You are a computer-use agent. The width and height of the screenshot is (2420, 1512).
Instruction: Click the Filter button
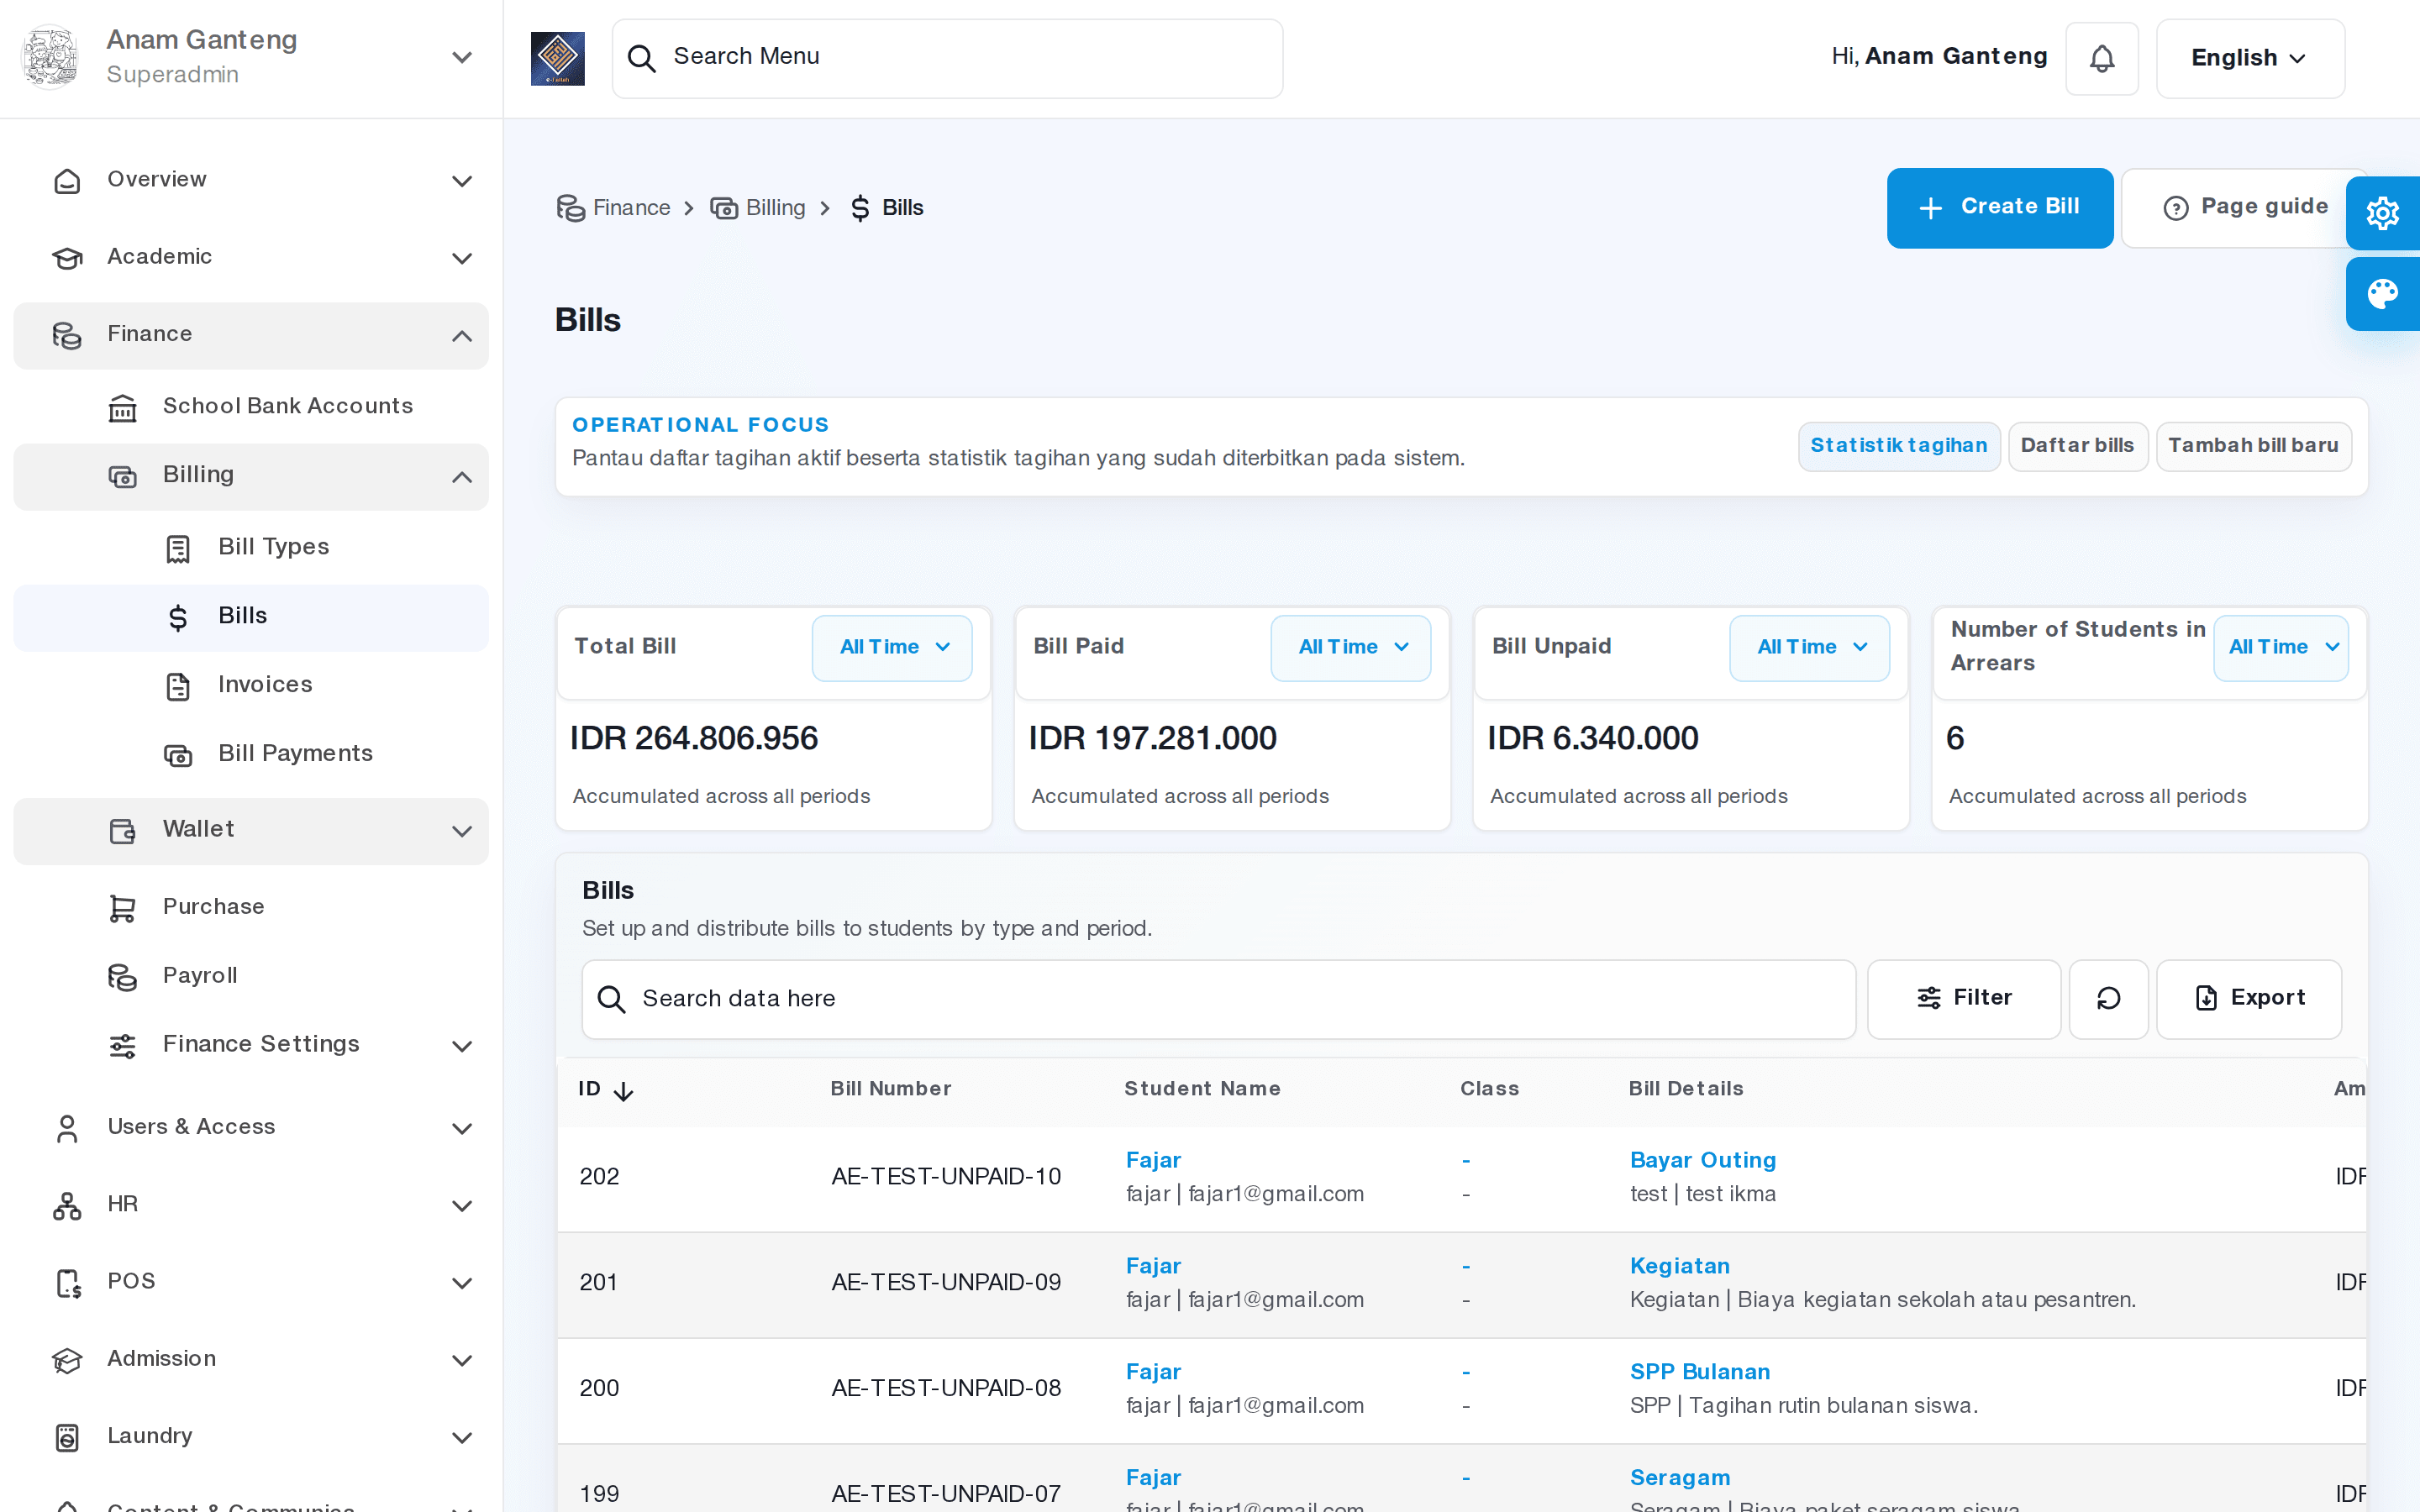(1963, 998)
